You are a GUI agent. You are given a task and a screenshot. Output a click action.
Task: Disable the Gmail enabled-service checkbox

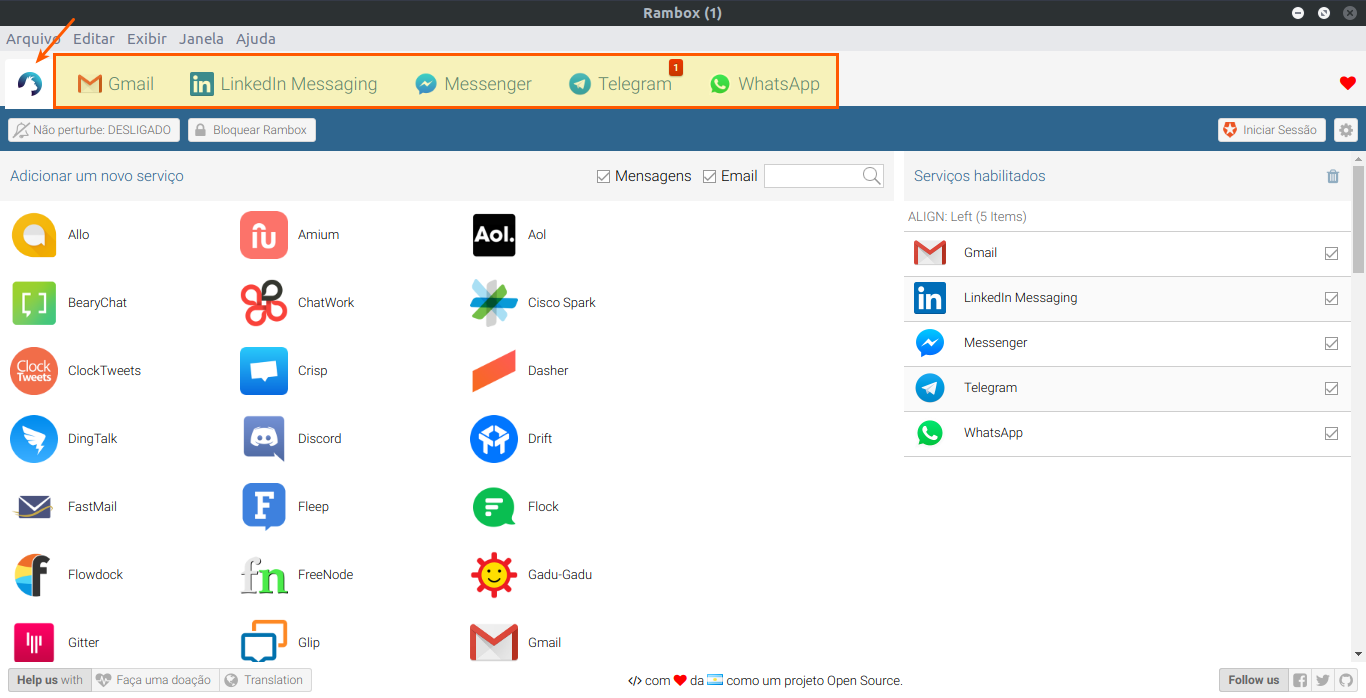1331,253
